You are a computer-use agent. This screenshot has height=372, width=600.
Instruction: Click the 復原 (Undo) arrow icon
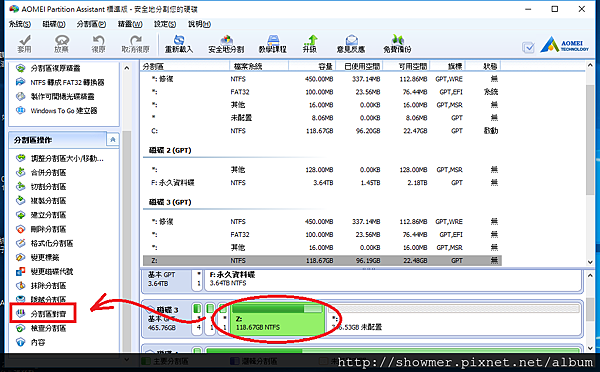[98, 44]
